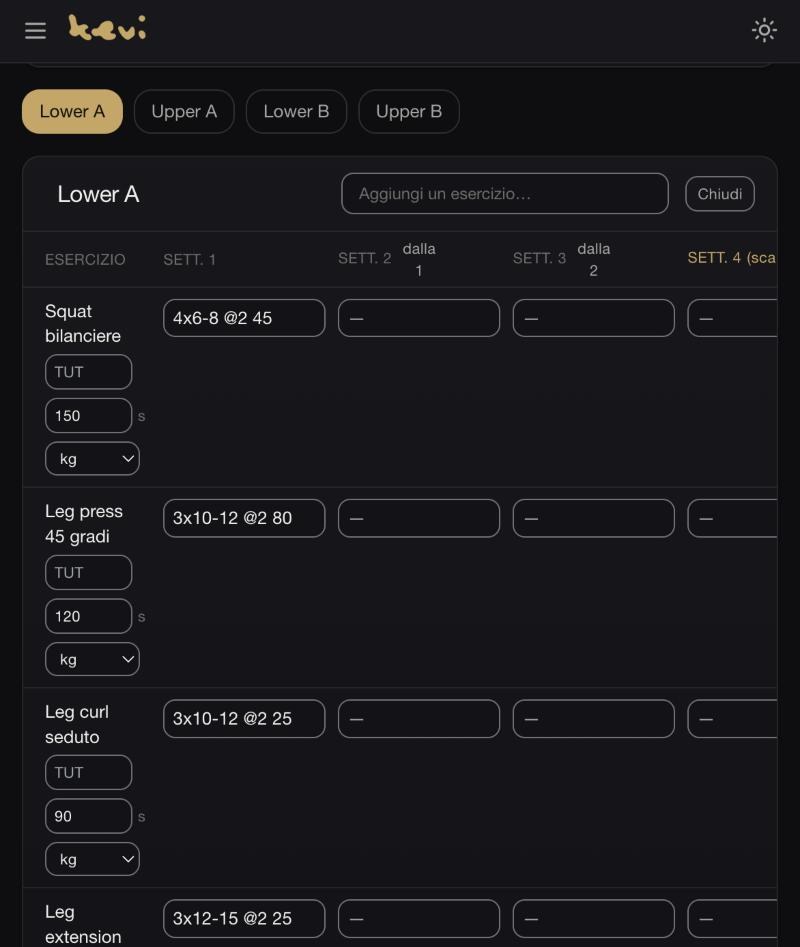The image size is (800, 947).
Task: Click the 3x10-12 @2 80 cell
Action: click(x=244, y=518)
